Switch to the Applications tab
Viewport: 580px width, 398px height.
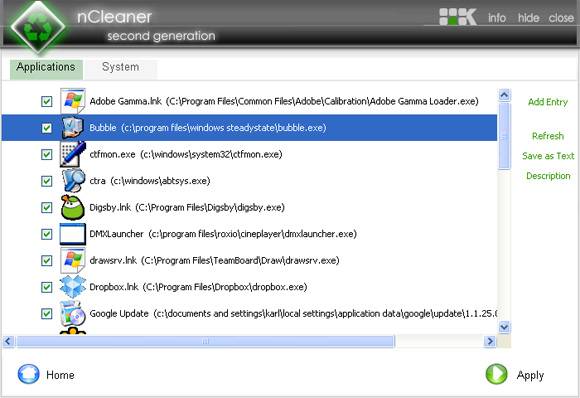[x=46, y=69]
